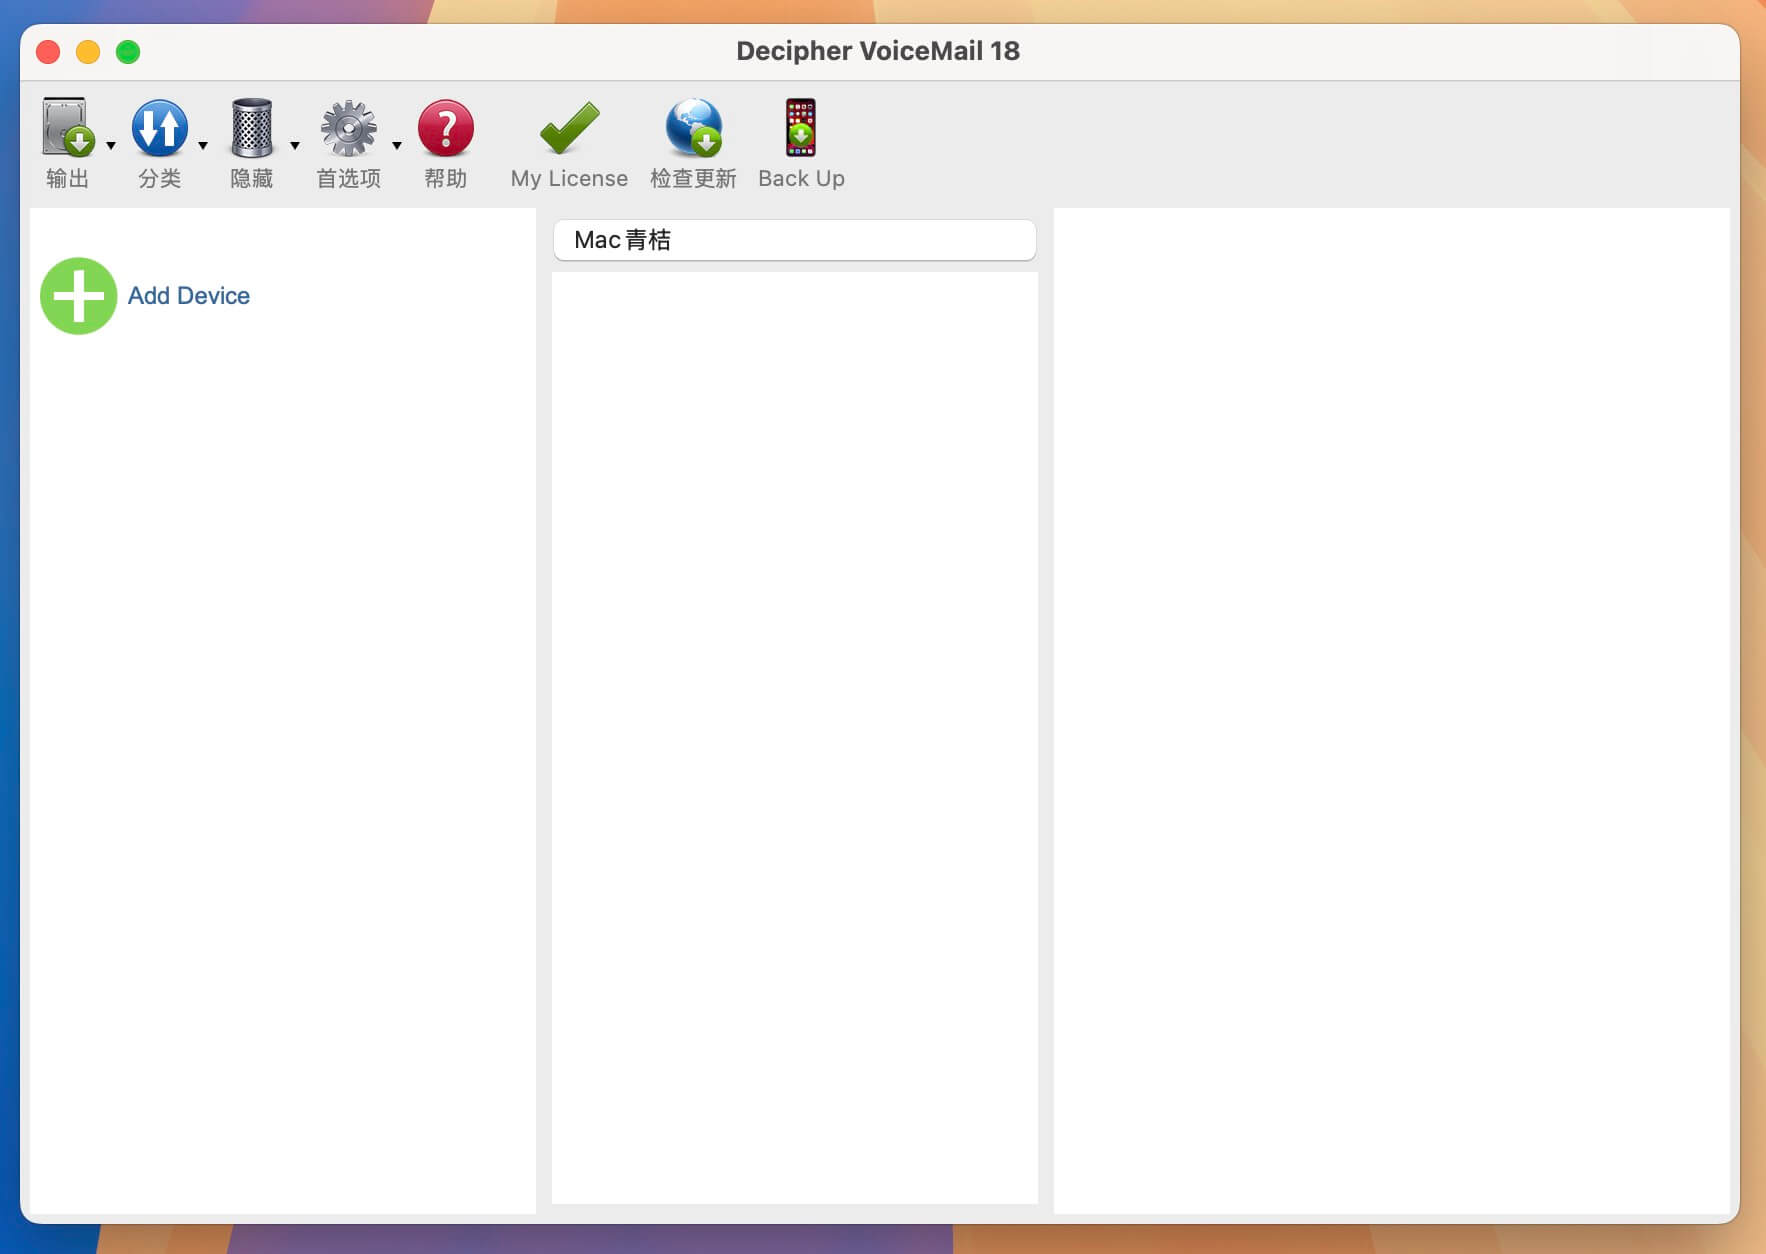
Task: Click the 分类 sort arrows icon
Action: point(160,128)
